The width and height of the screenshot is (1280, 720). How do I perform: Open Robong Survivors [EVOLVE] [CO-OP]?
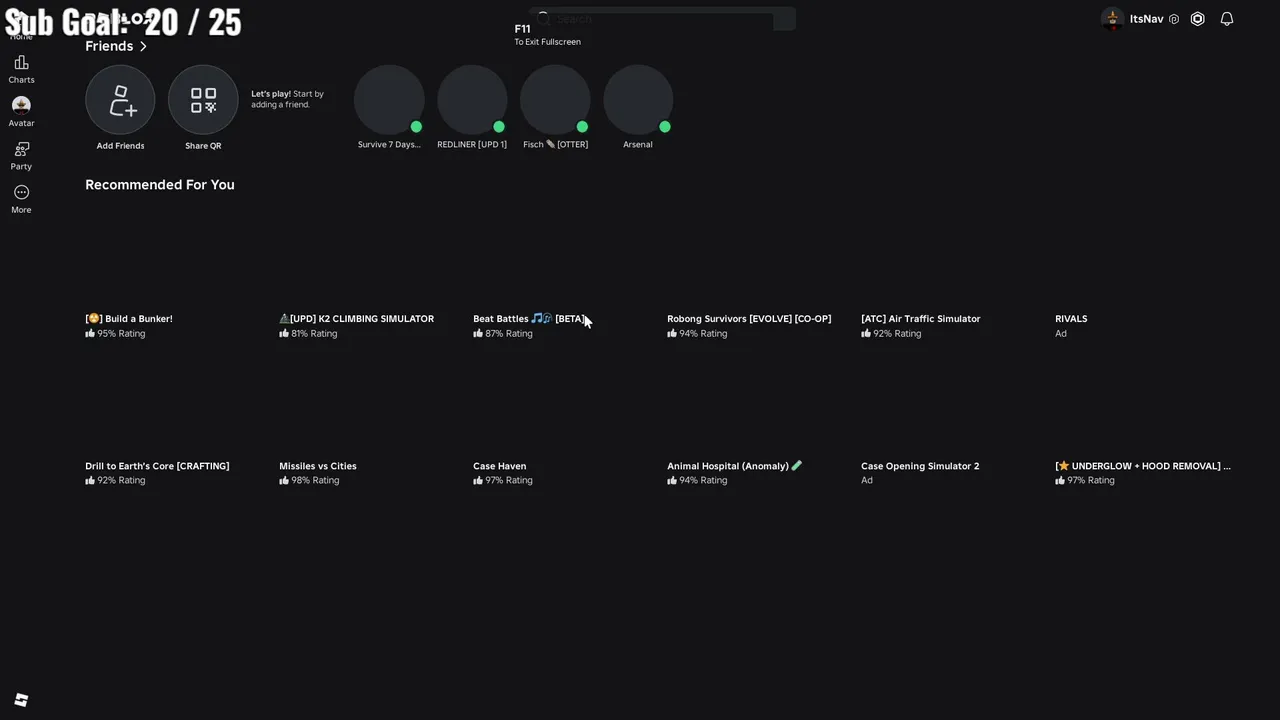click(749, 319)
